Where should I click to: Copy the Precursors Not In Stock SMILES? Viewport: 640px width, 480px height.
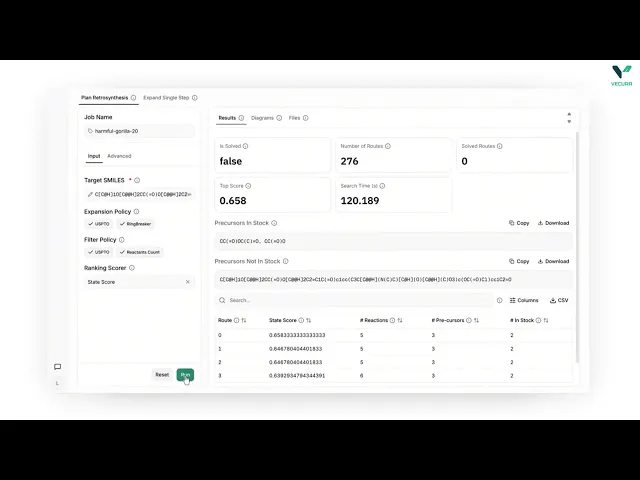pyautogui.click(x=519, y=261)
